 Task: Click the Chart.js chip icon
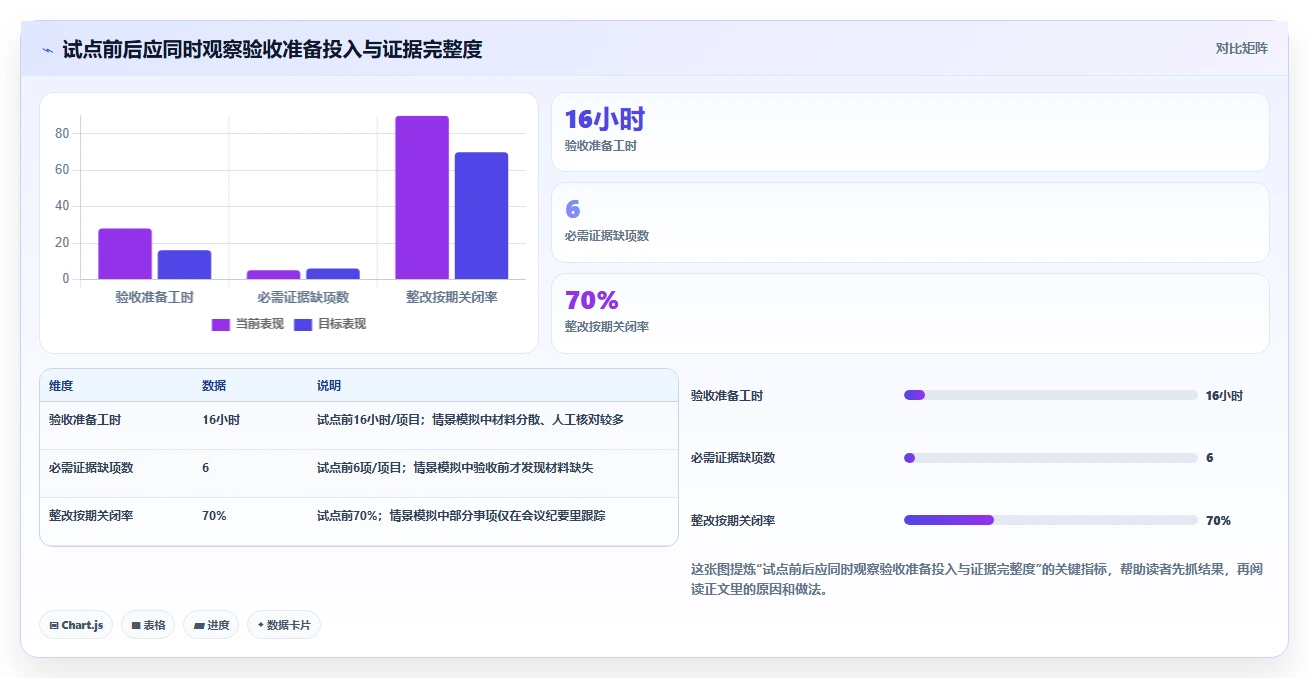coord(54,625)
